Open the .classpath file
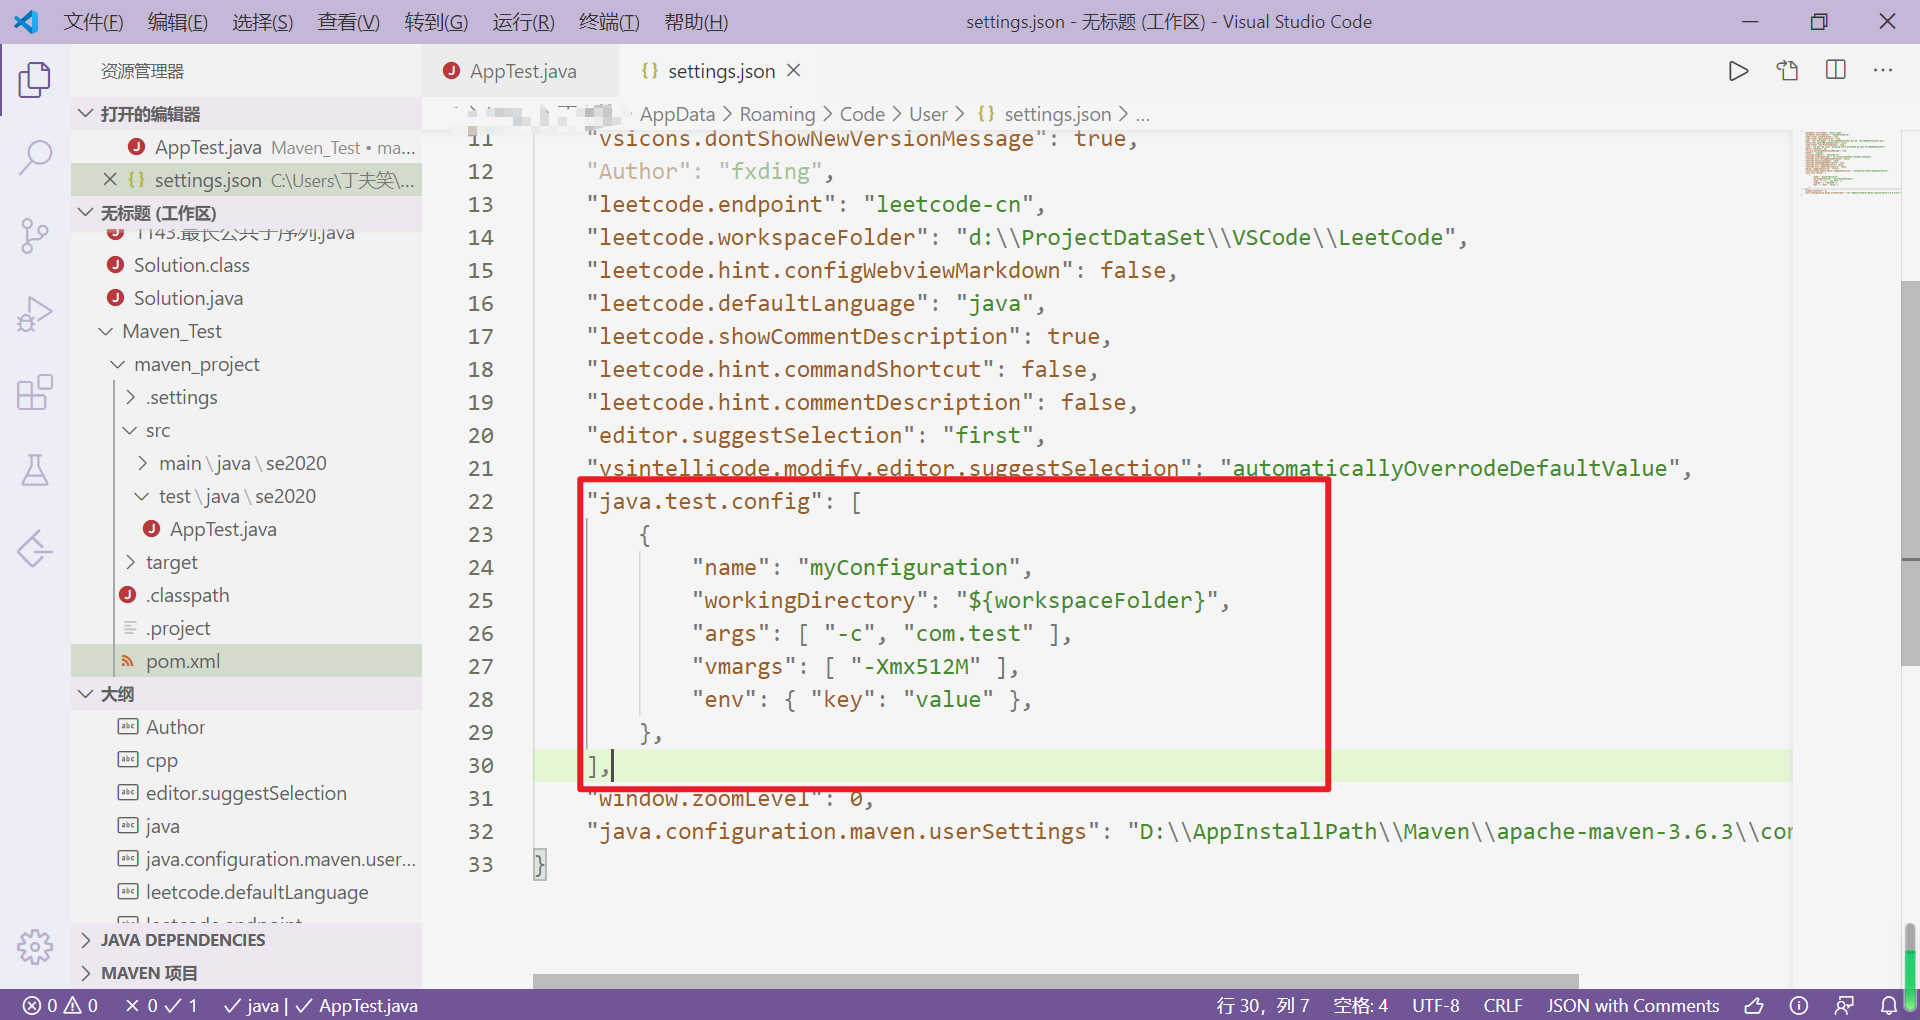Image resolution: width=1920 pixels, height=1020 pixels. 188,595
